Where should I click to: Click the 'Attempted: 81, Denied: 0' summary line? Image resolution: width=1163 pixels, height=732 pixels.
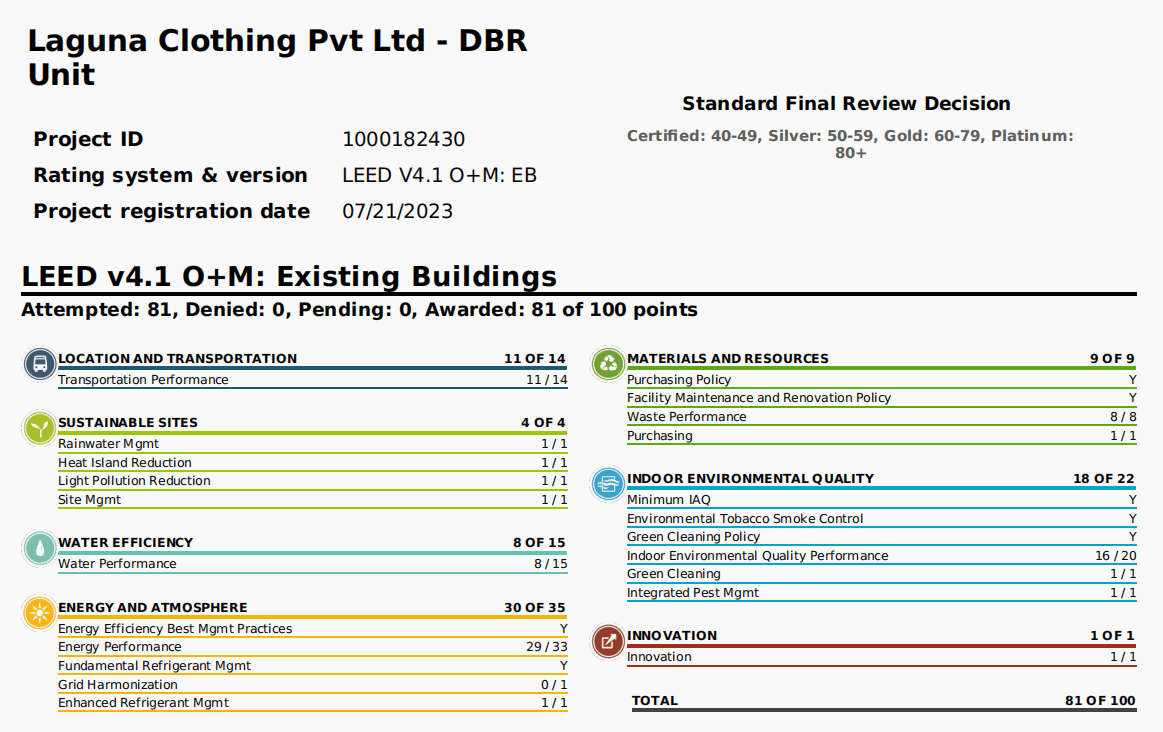[360, 310]
